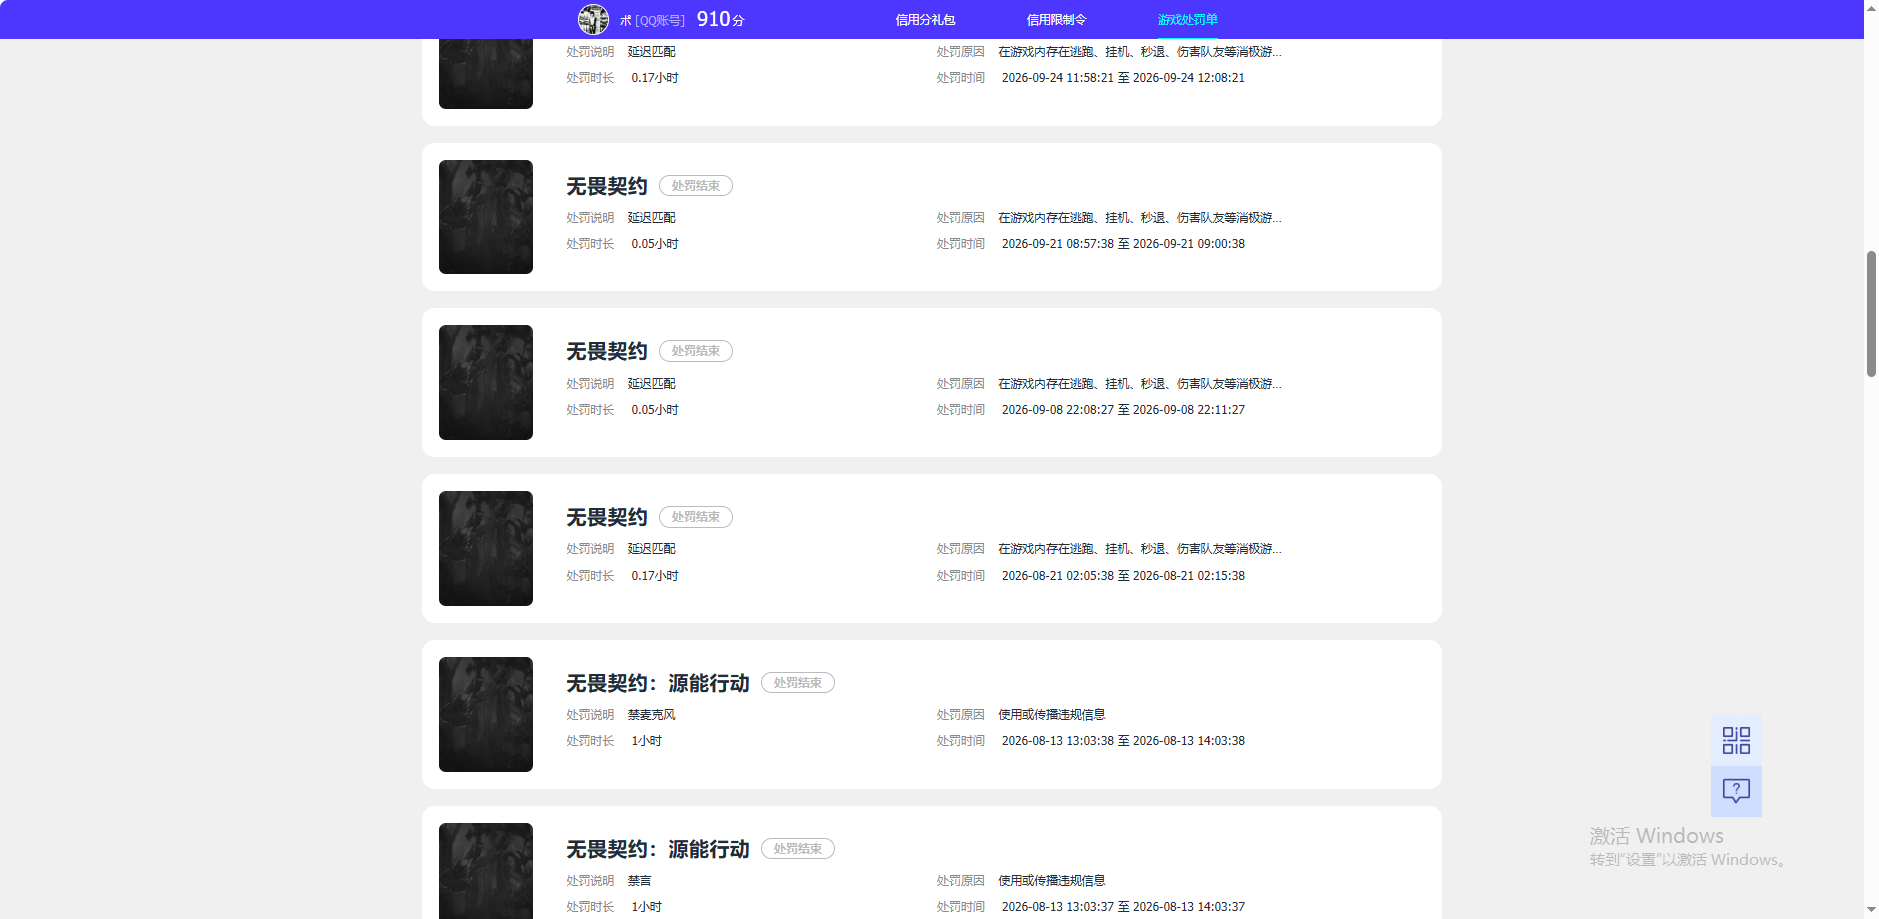The image size is (1879, 919).
Task: Click the vertical scrollbar thumb
Action: point(1871,314)
